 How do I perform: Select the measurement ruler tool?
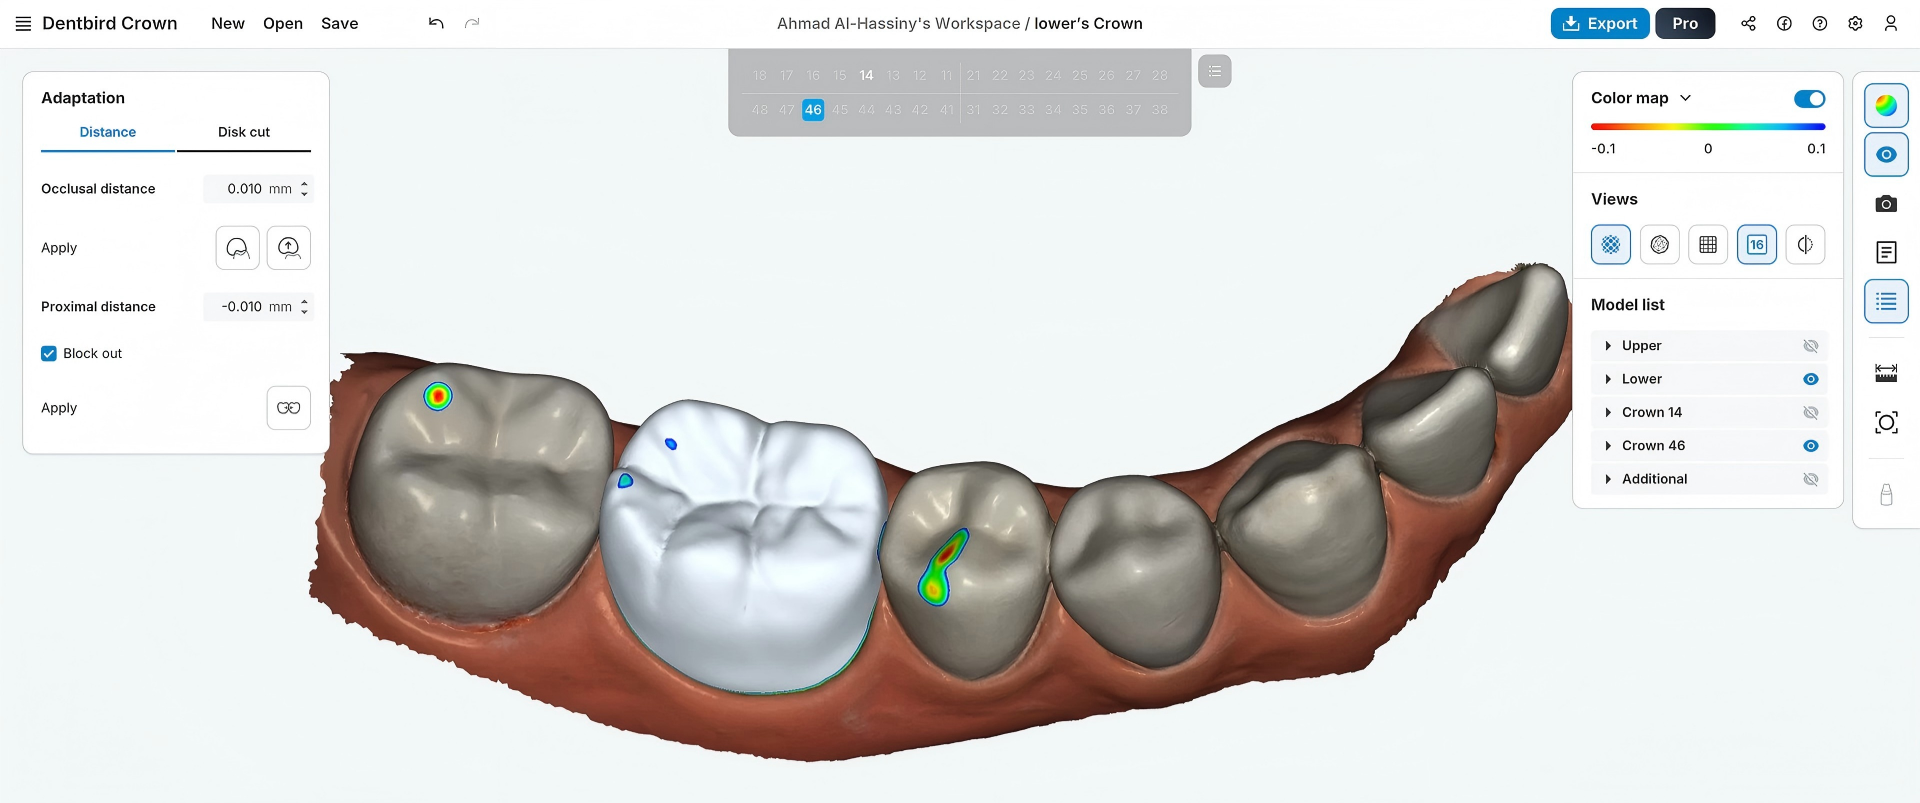tap(1886, 373)
